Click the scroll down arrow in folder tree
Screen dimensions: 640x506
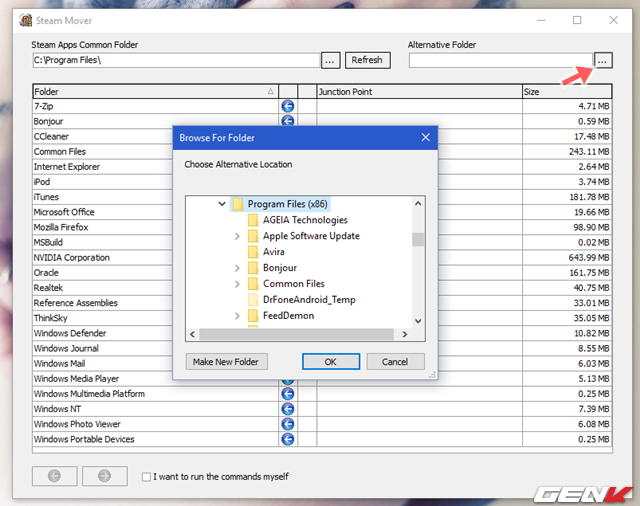[418, 321]
